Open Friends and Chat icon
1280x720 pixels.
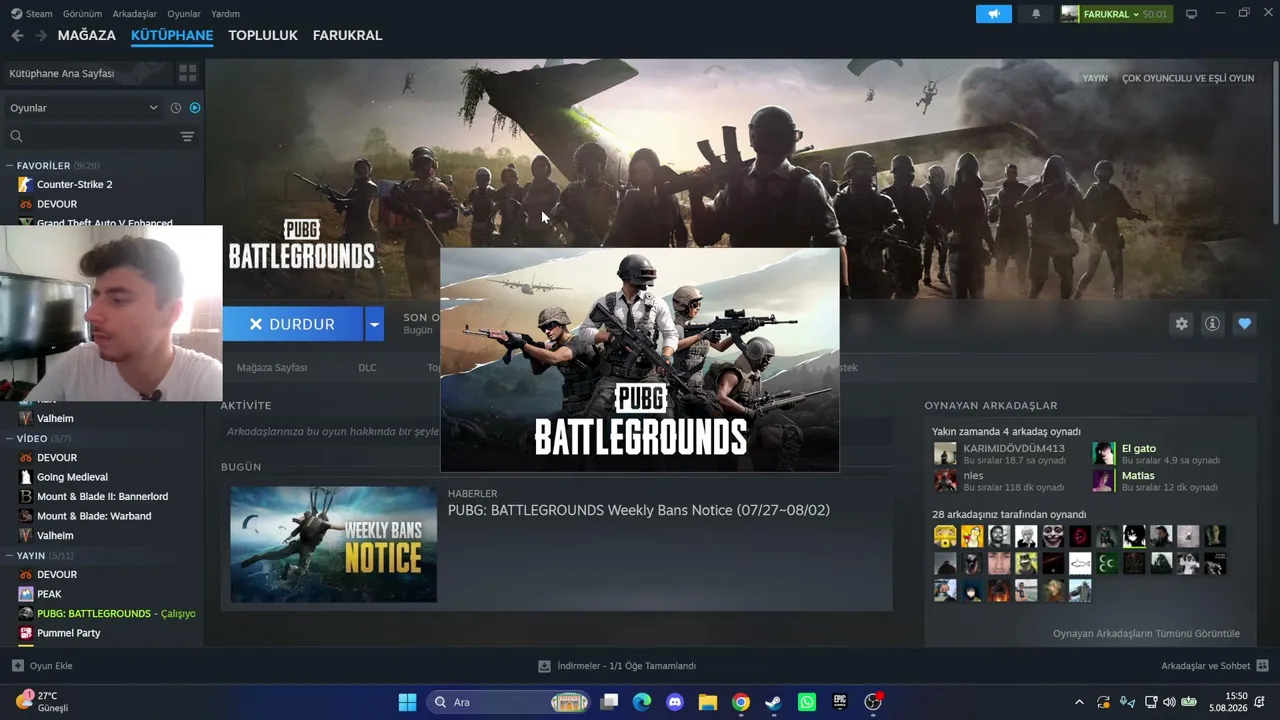pyautogui.click(x=1262, y=665)
